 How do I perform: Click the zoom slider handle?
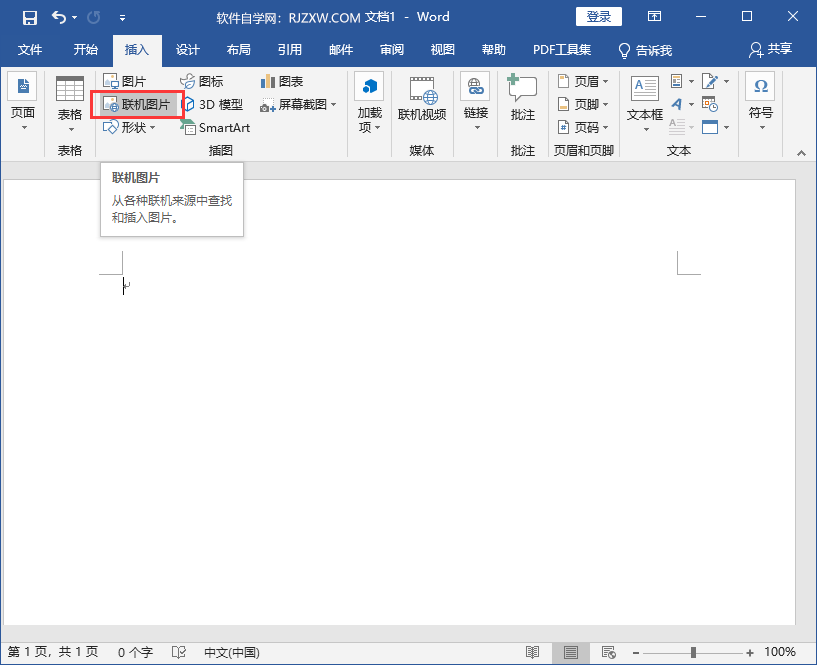pos(694,651)
